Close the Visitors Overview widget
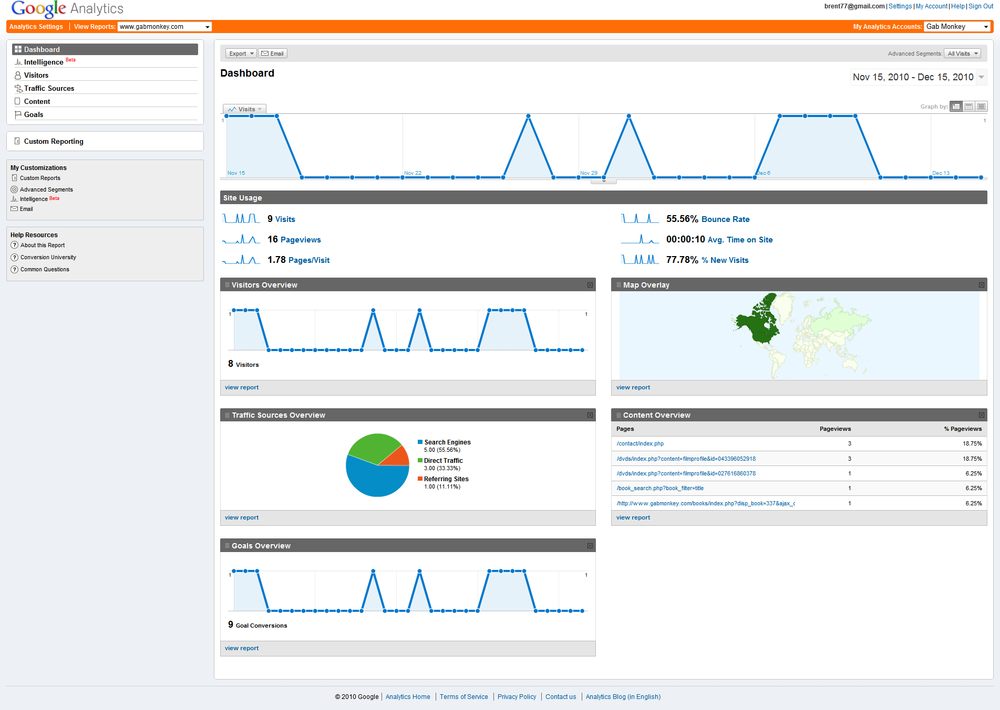The width and height of the screenshot is (1000, 710). pyautogui.click(x=590, y=285)
